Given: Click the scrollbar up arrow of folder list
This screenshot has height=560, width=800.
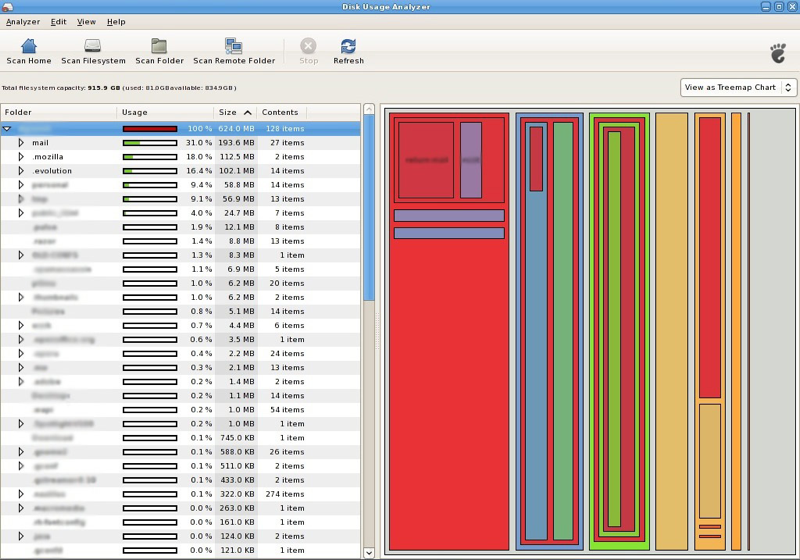Looking at the screenshot, I should pyautogui.click(x=369, y=109).
